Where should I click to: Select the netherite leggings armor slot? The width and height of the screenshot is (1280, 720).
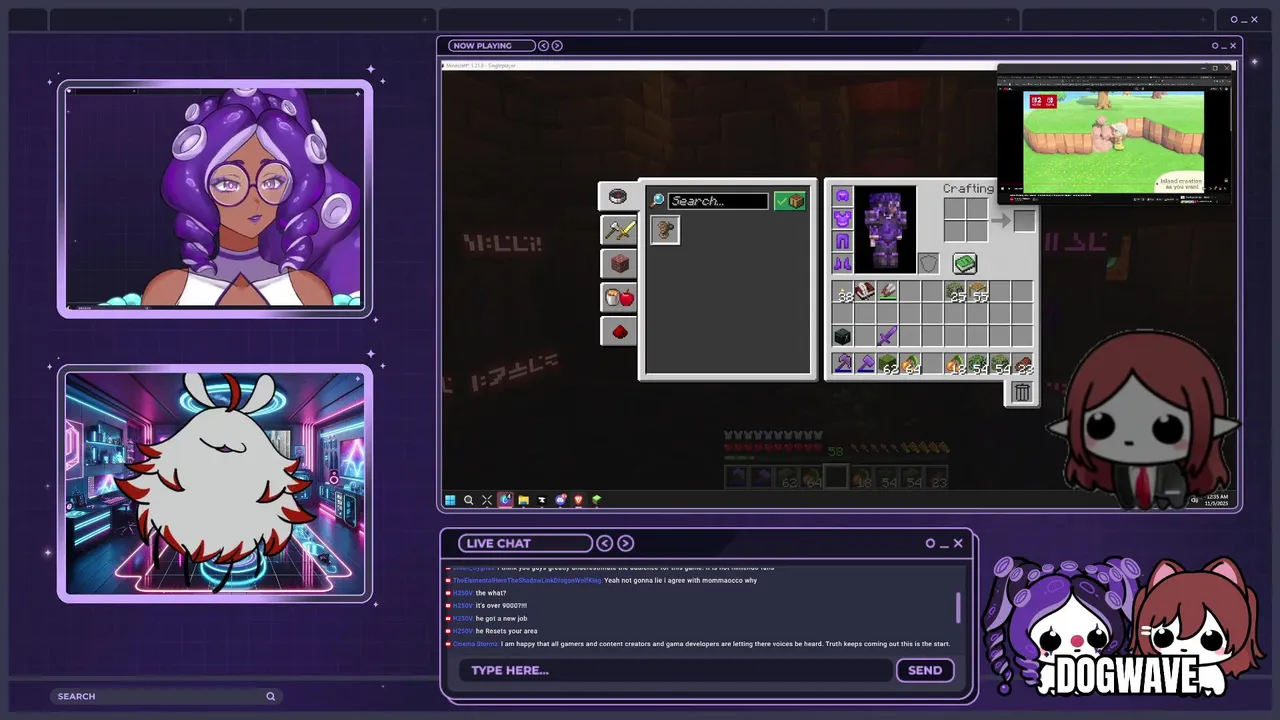pyautogui.click(x=842, y=241)
